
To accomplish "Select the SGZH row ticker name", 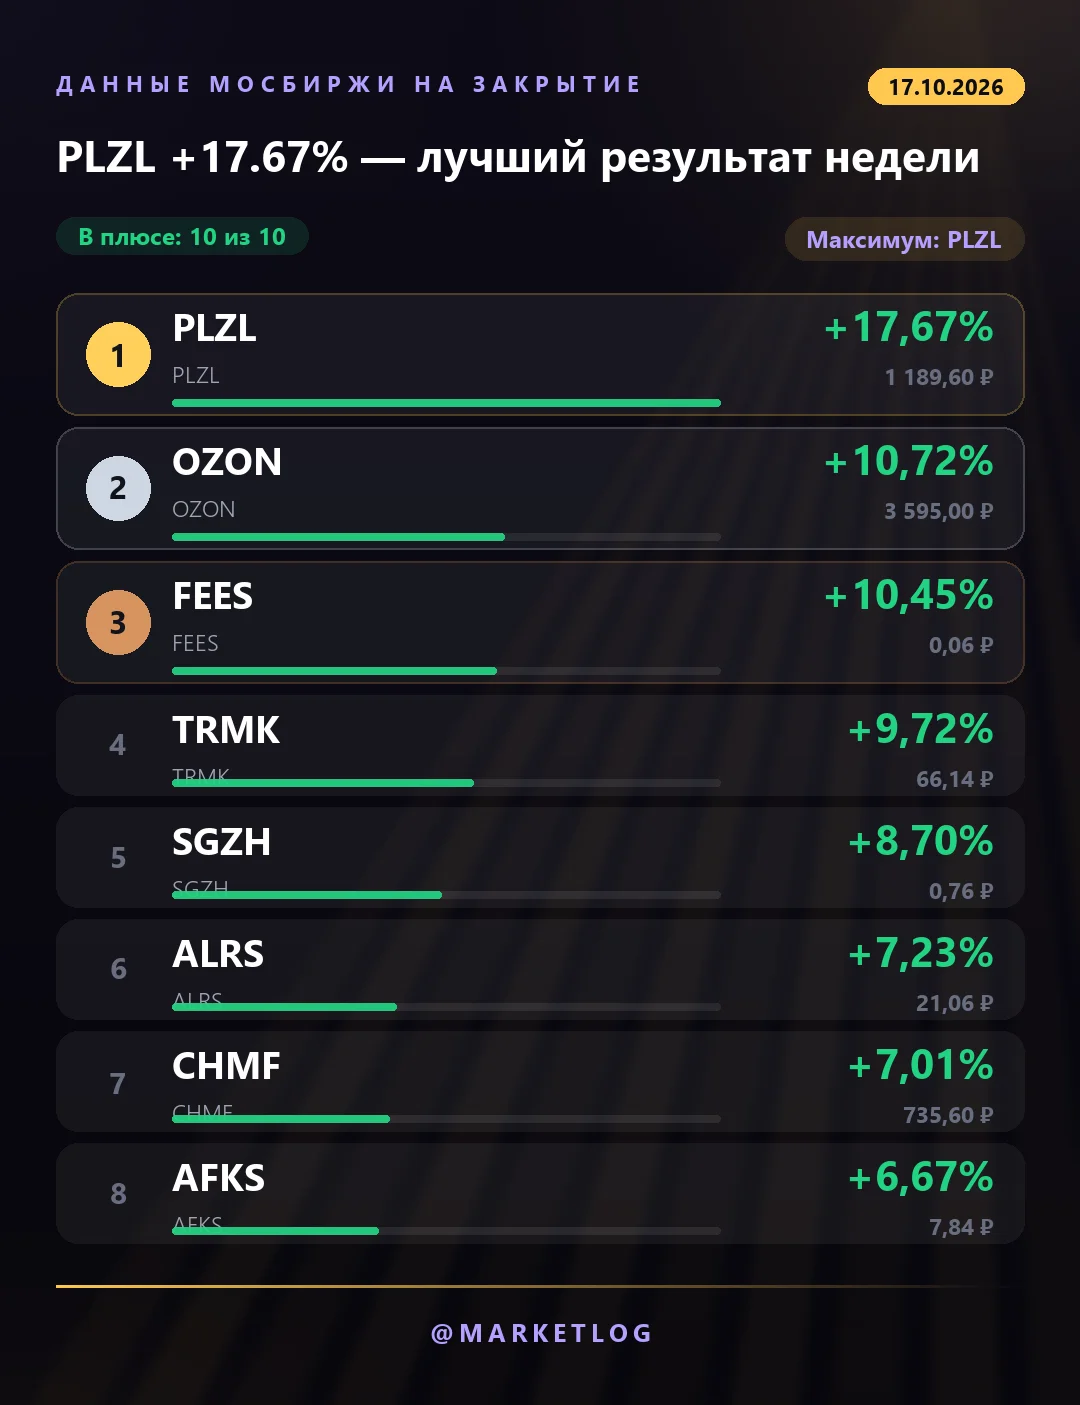I will (x=222, y=842).
